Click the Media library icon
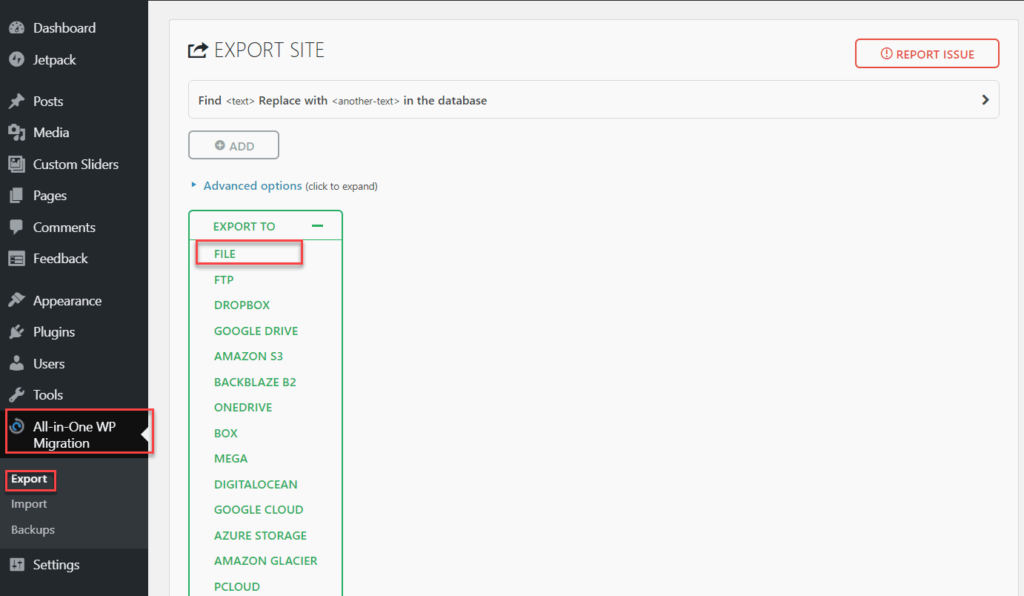Screen dimensions: 1024x596 coord(17,133)
